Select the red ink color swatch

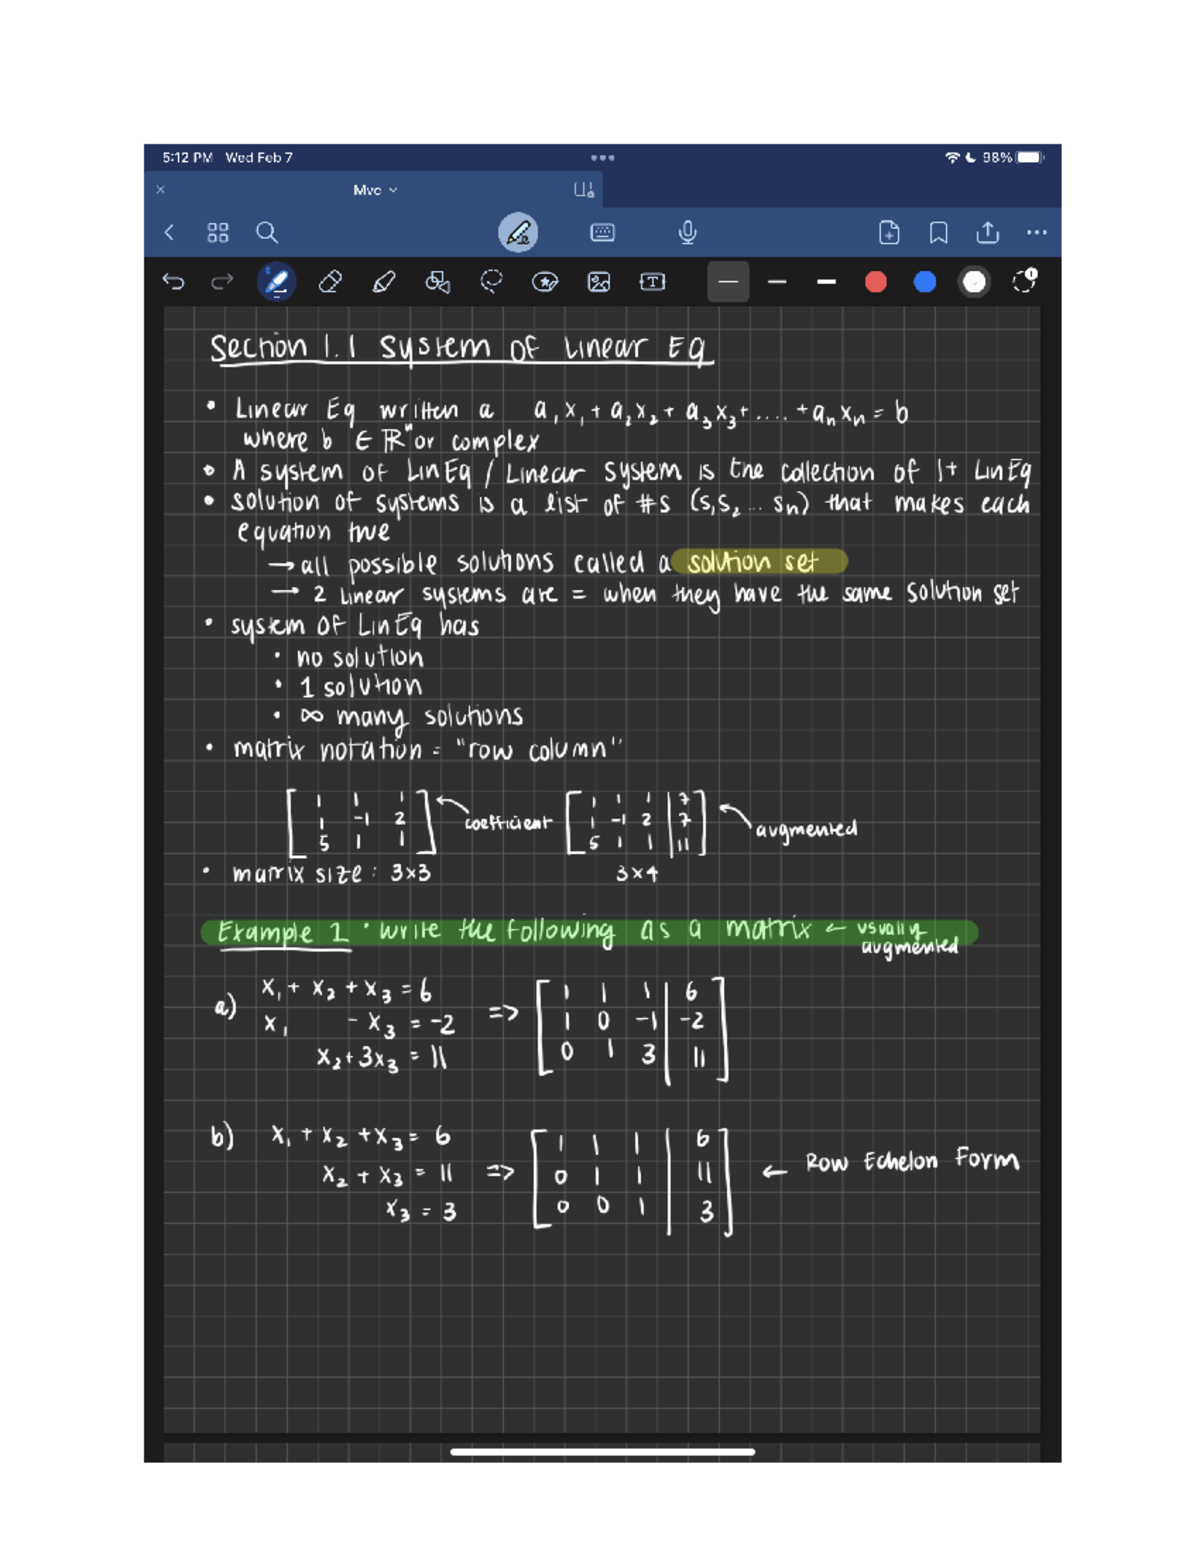pyautogui.click(x=876, y=281)
